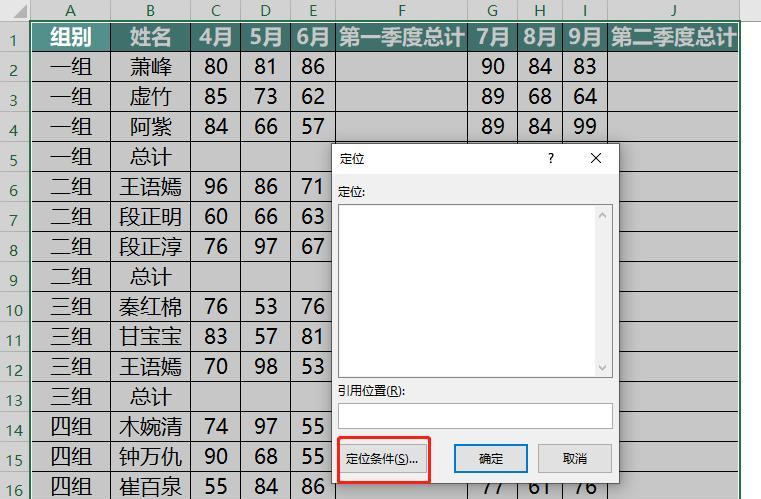Screen dimensions: 761x499
Task: Cancel the 定位 dialog with 取消
Action: [x=575, y=458]
